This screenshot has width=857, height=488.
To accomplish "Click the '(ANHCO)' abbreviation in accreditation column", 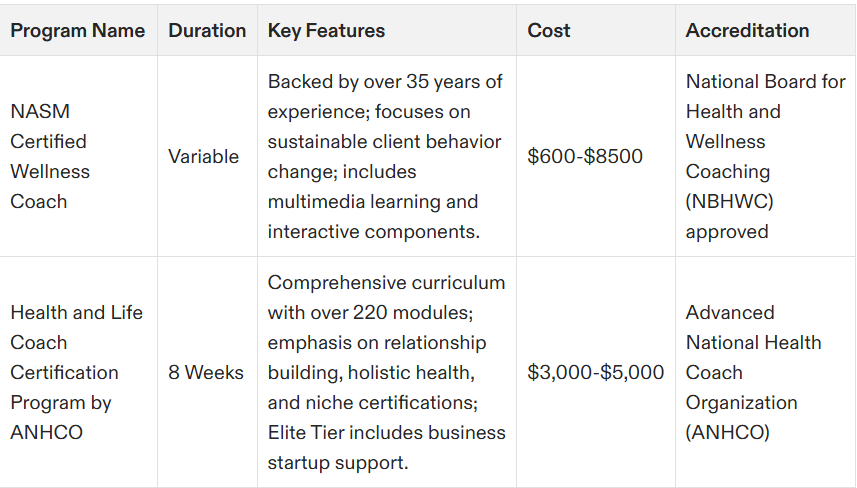I will tap(727, 433).
